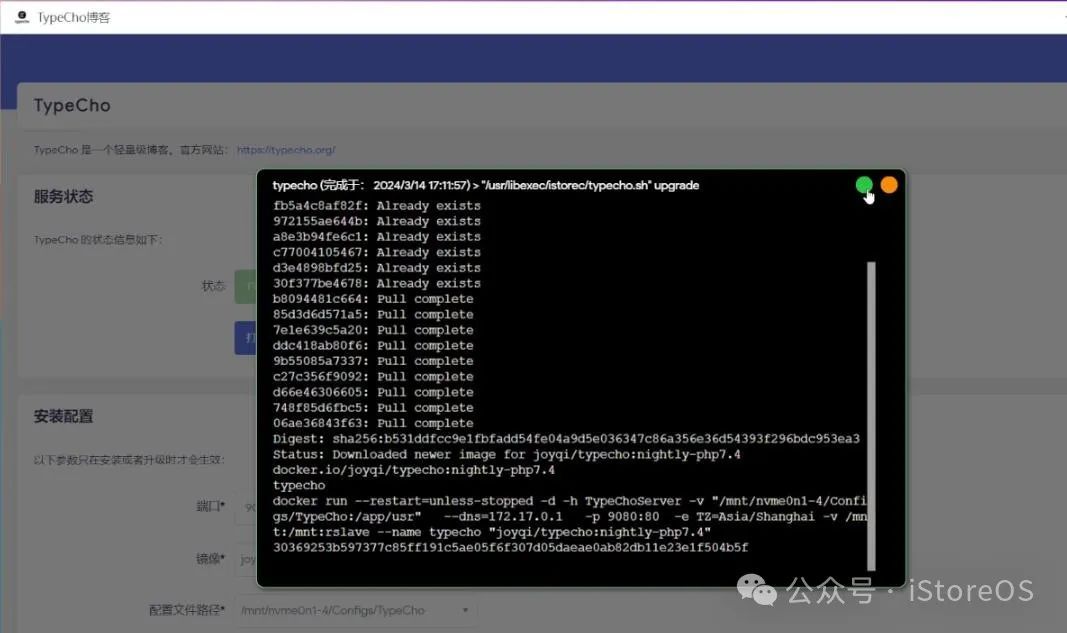Click the green dot button in terminal dialog

click(864, 185)
